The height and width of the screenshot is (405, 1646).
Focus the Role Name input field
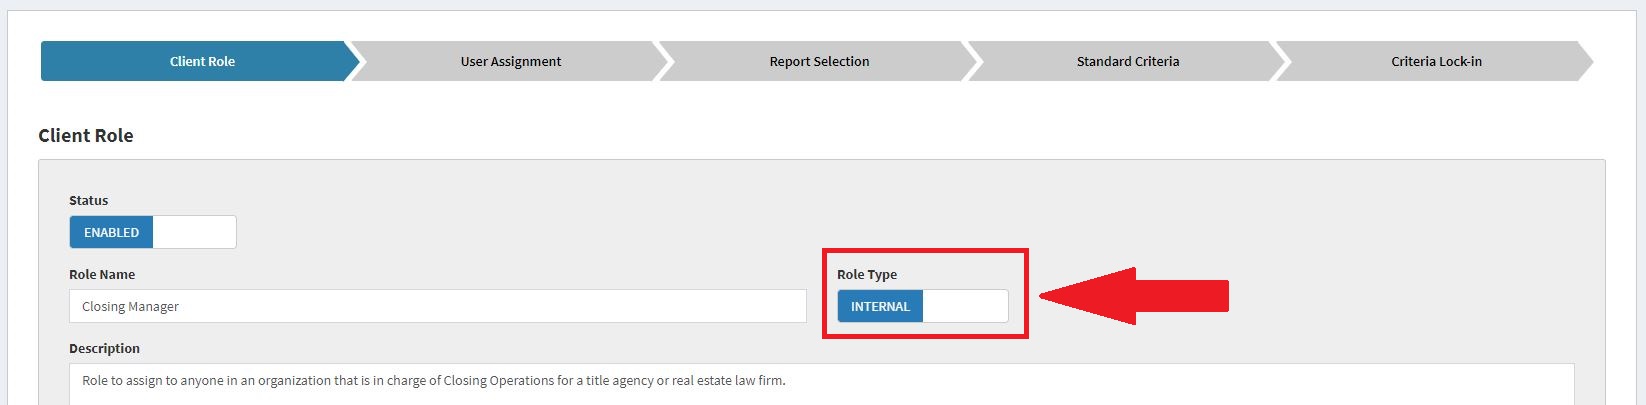click(437, 306)
